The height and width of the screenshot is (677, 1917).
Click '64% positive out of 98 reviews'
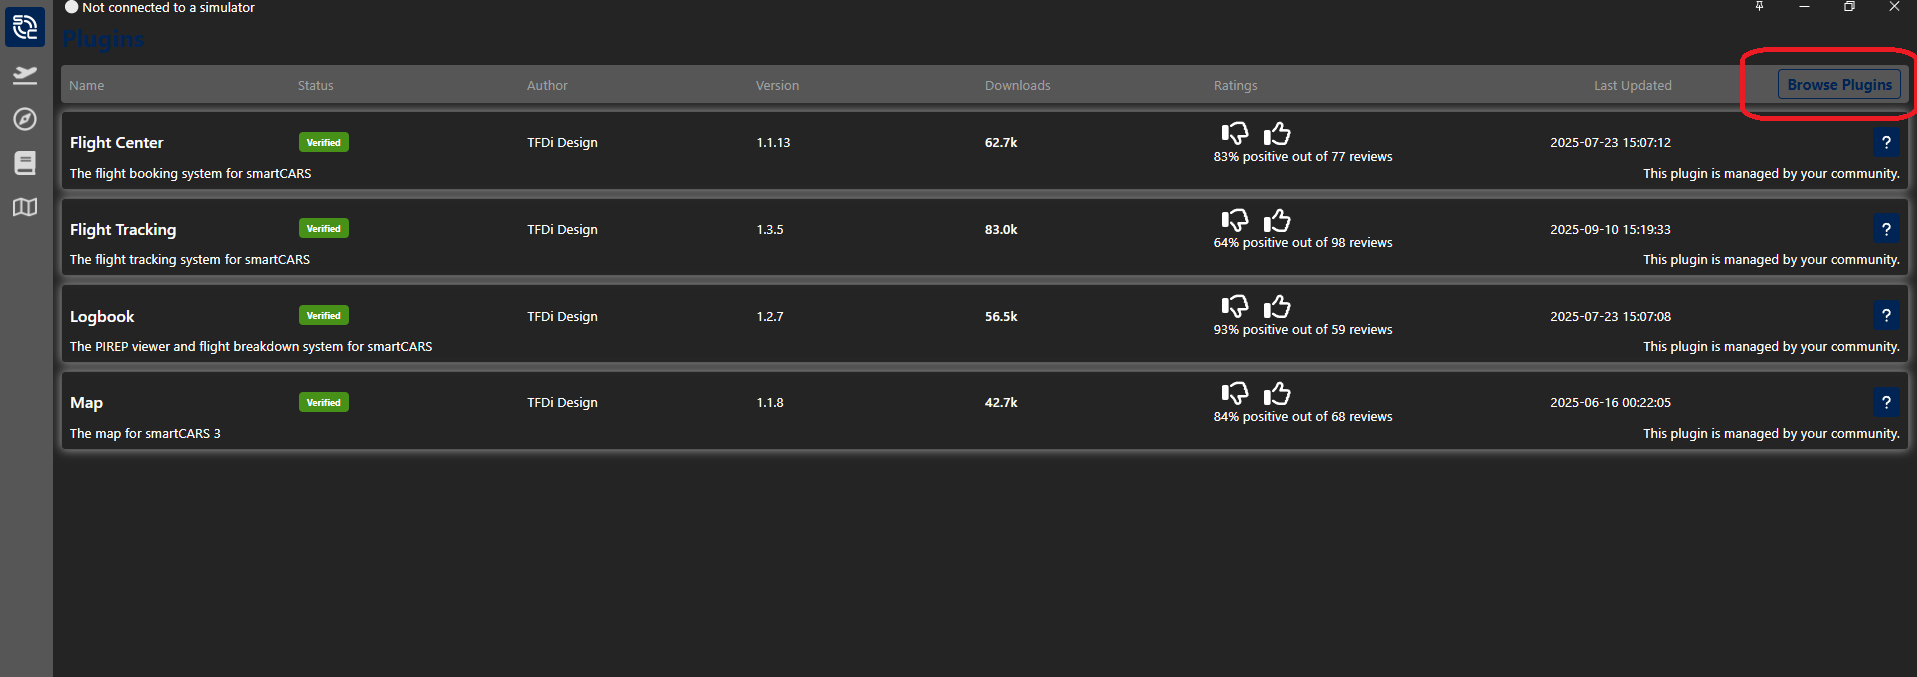click(x=1303, y=243)
